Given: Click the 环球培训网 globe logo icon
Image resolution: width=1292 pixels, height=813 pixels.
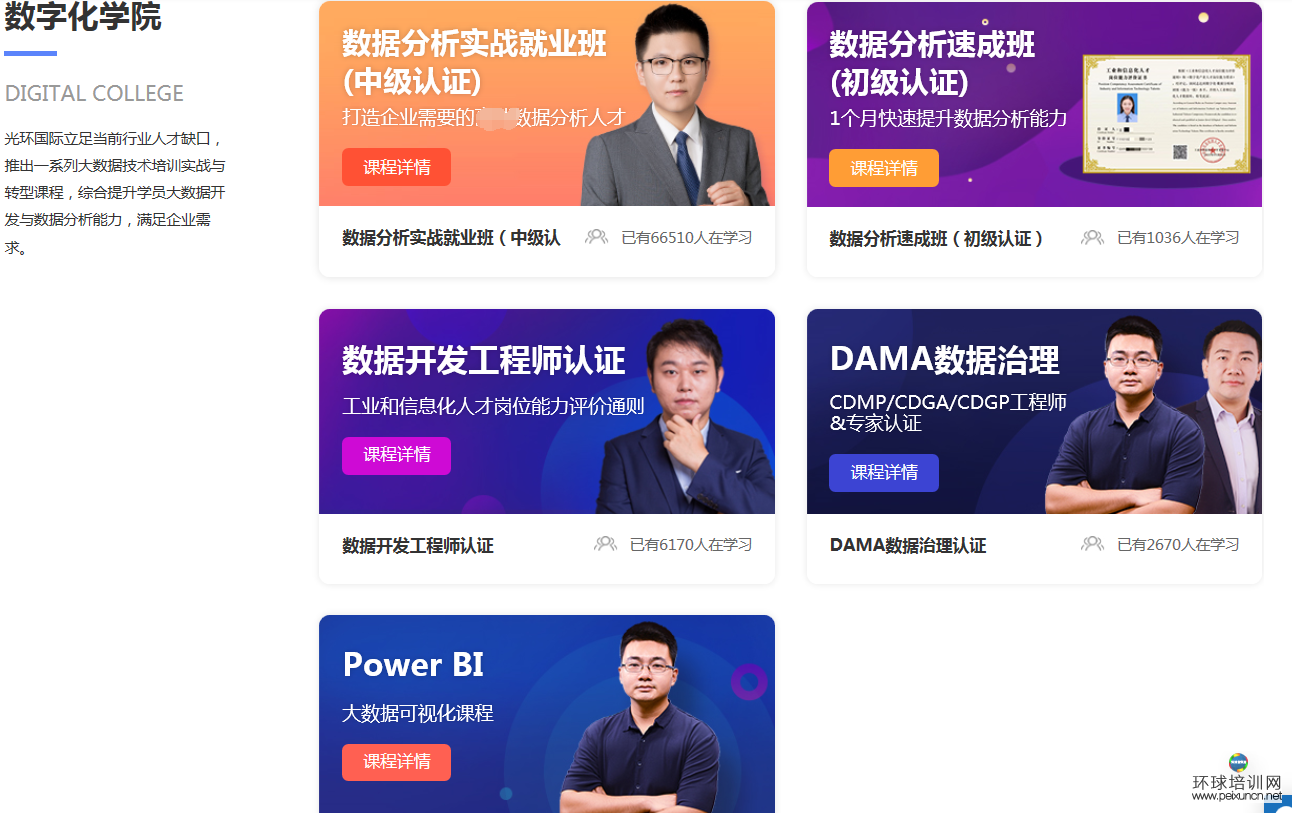Looking at the screenshot, I should 1238,762.
